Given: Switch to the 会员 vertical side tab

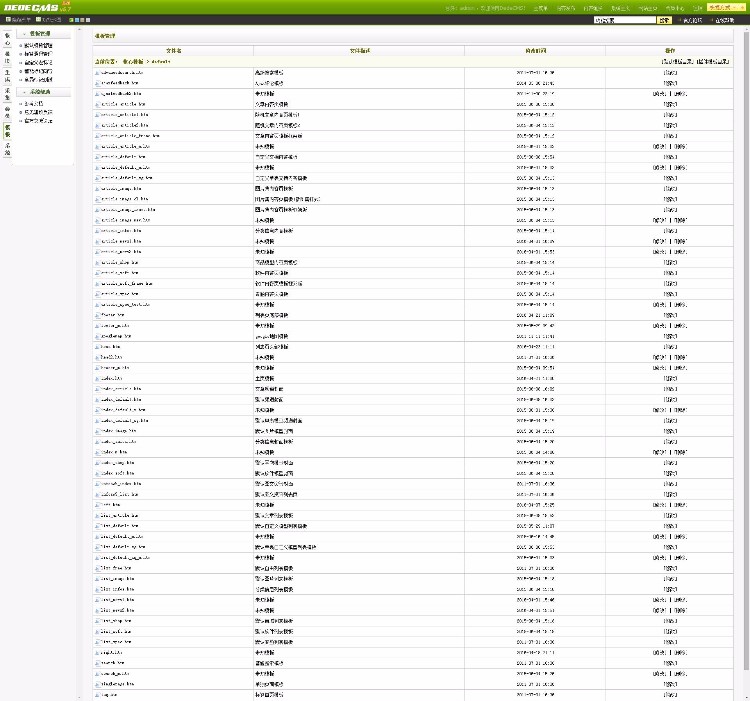Looking at the screenshot, I should (x=7, y=112).
